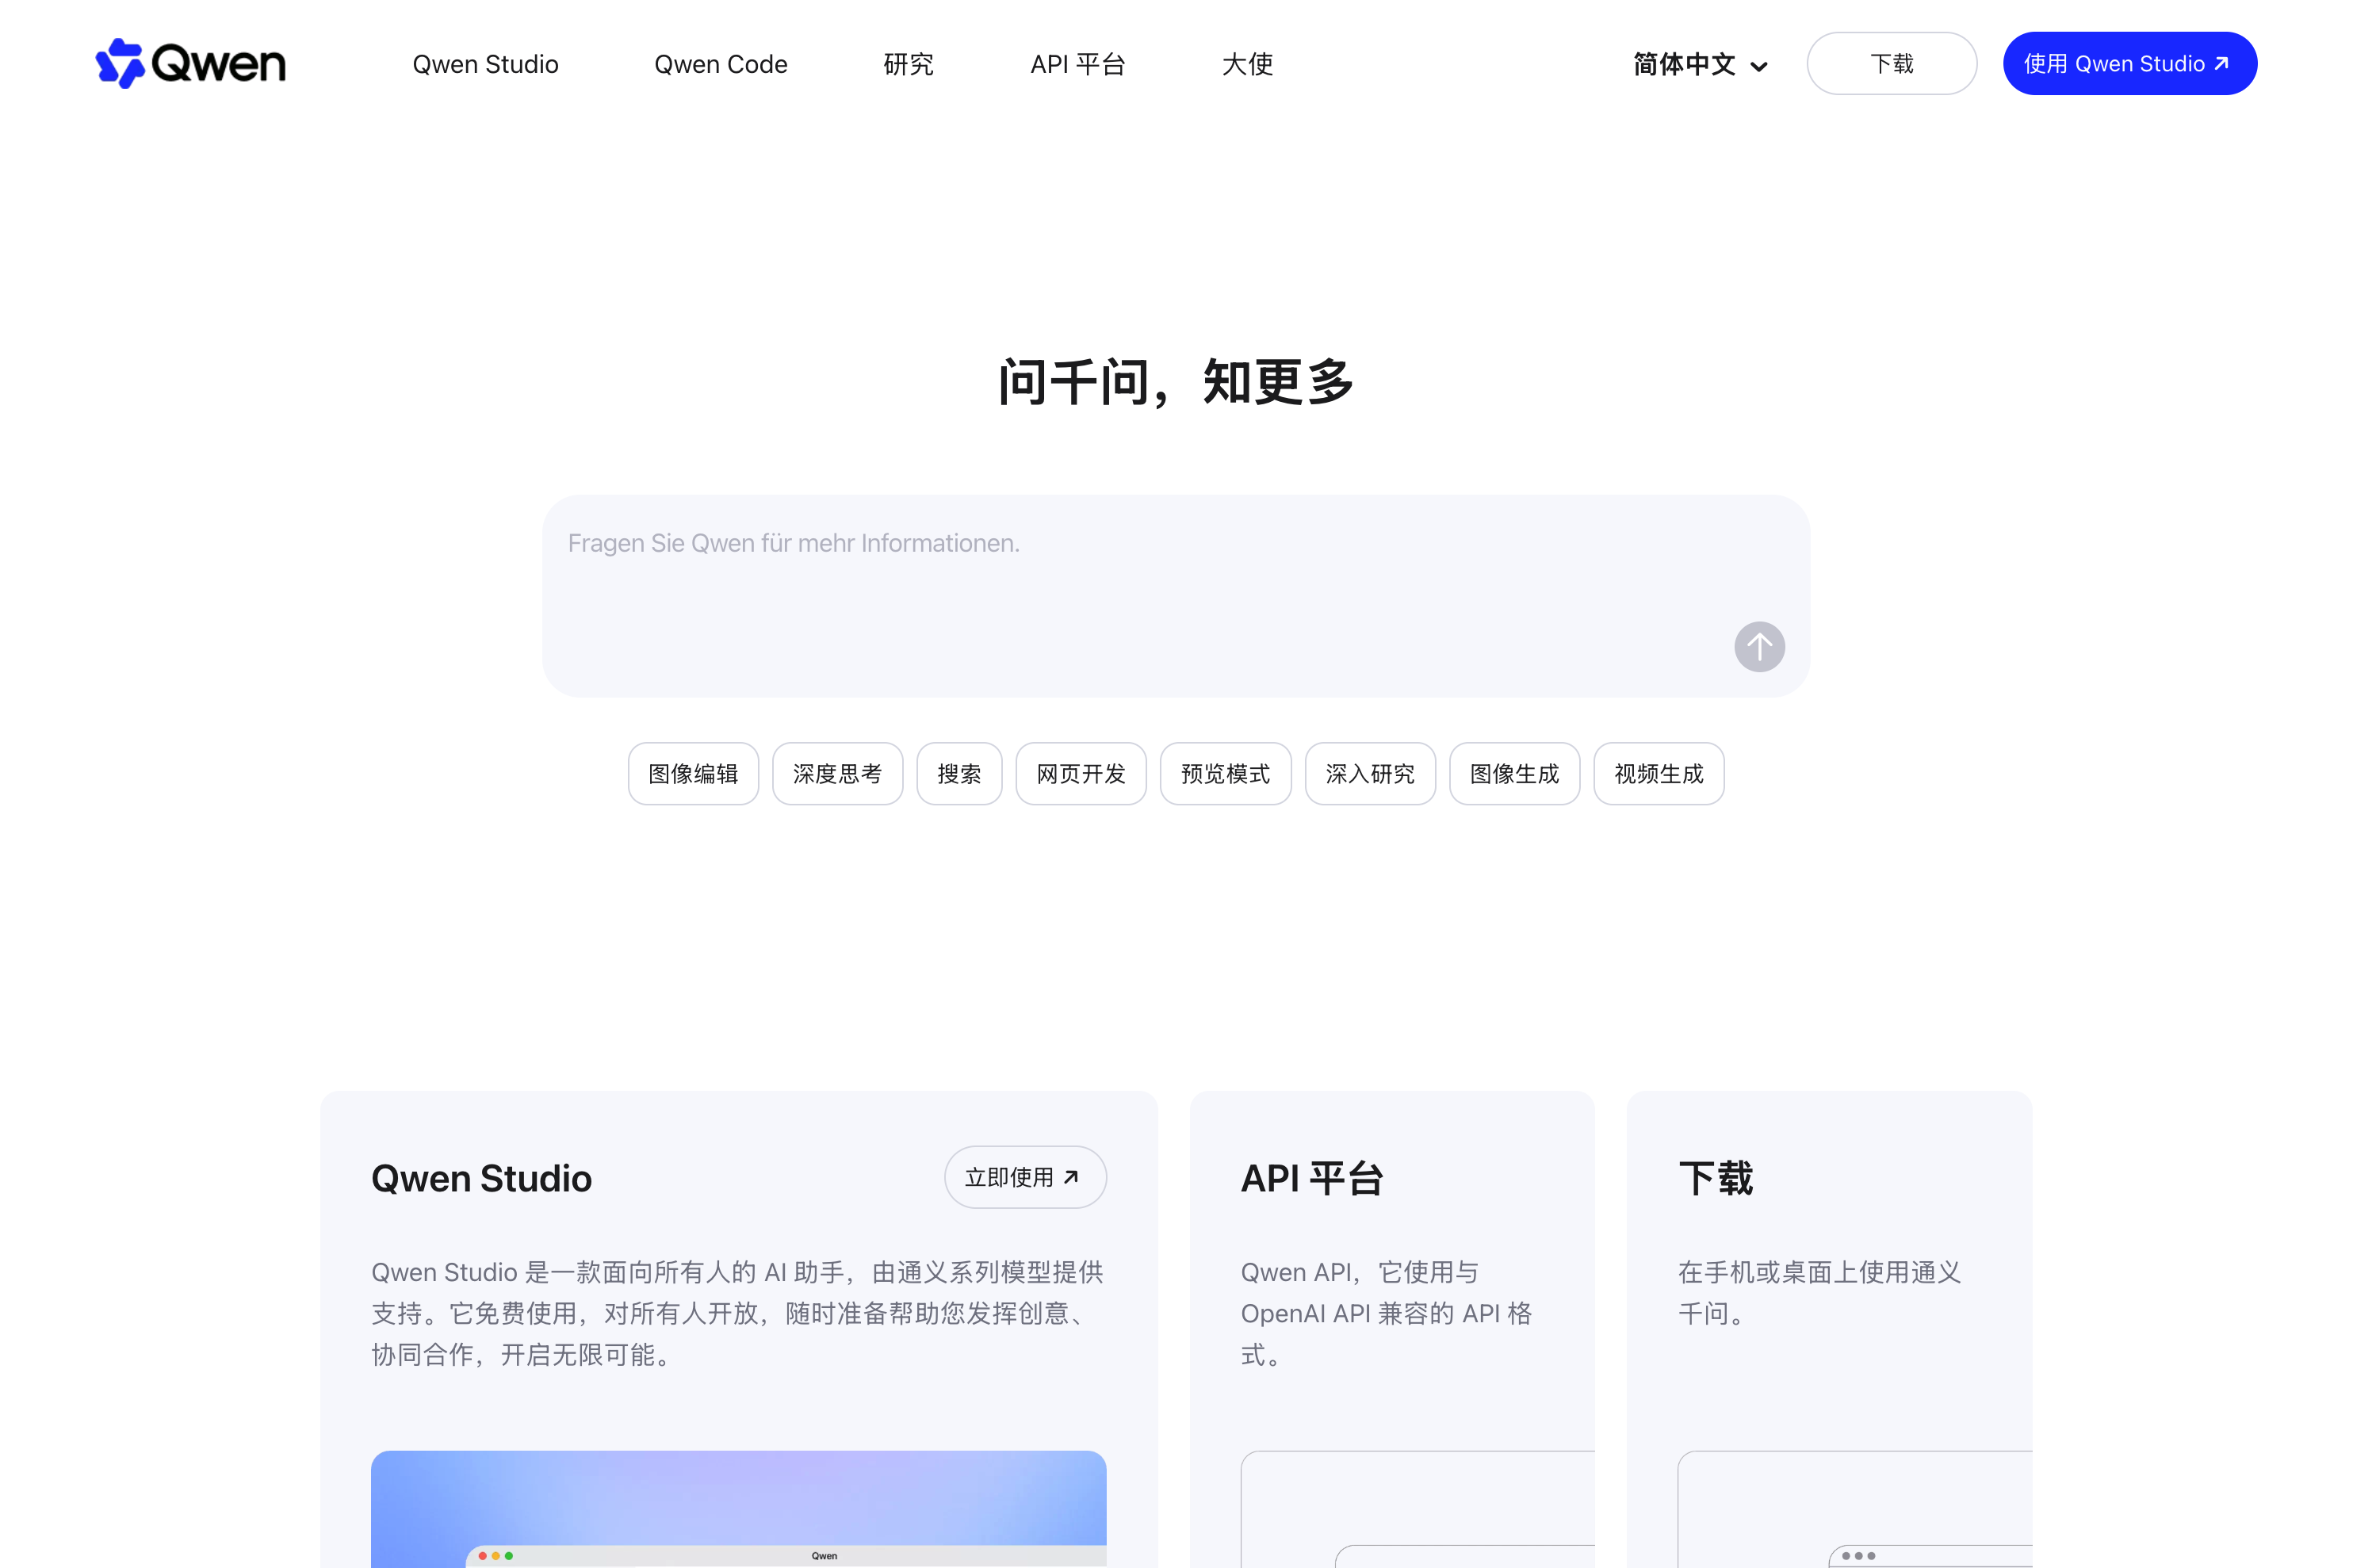Image resolution: width=2353 pixels, height=1568 pixels.
Task: Open the Qwen Studio preview screenshot
Action: [x=738, y=1509]
